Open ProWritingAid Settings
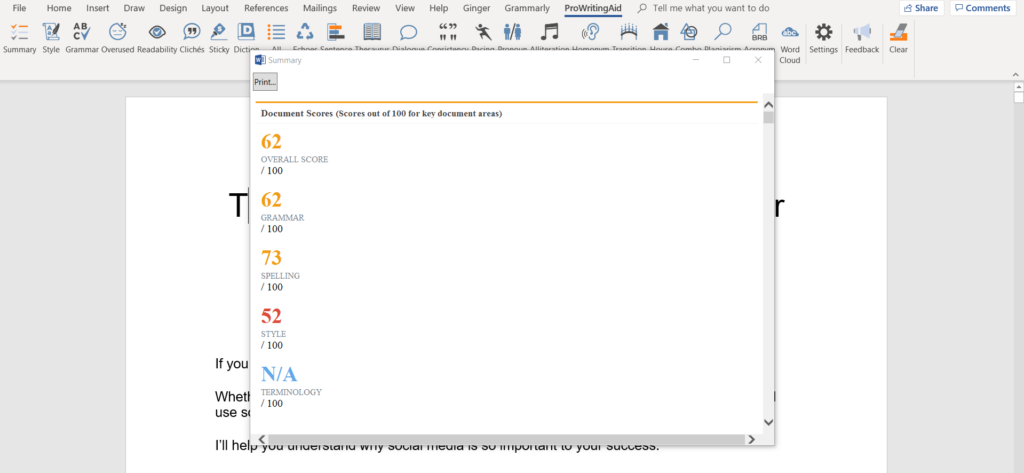 click(x=824, y=38)
